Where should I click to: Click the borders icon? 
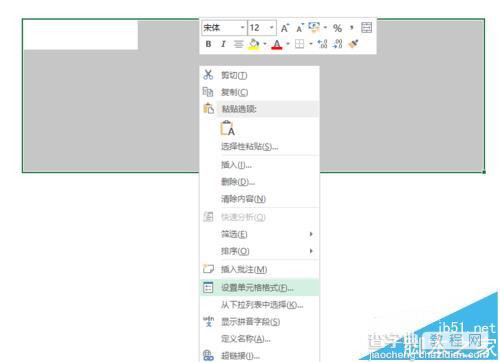300,44
